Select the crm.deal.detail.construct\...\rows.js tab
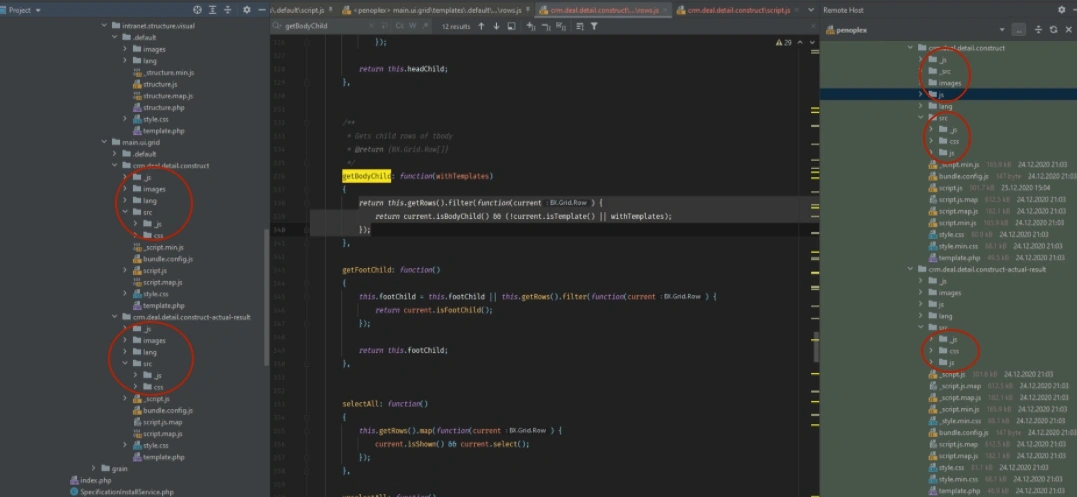1077x497 pixels. pos(604,10)
